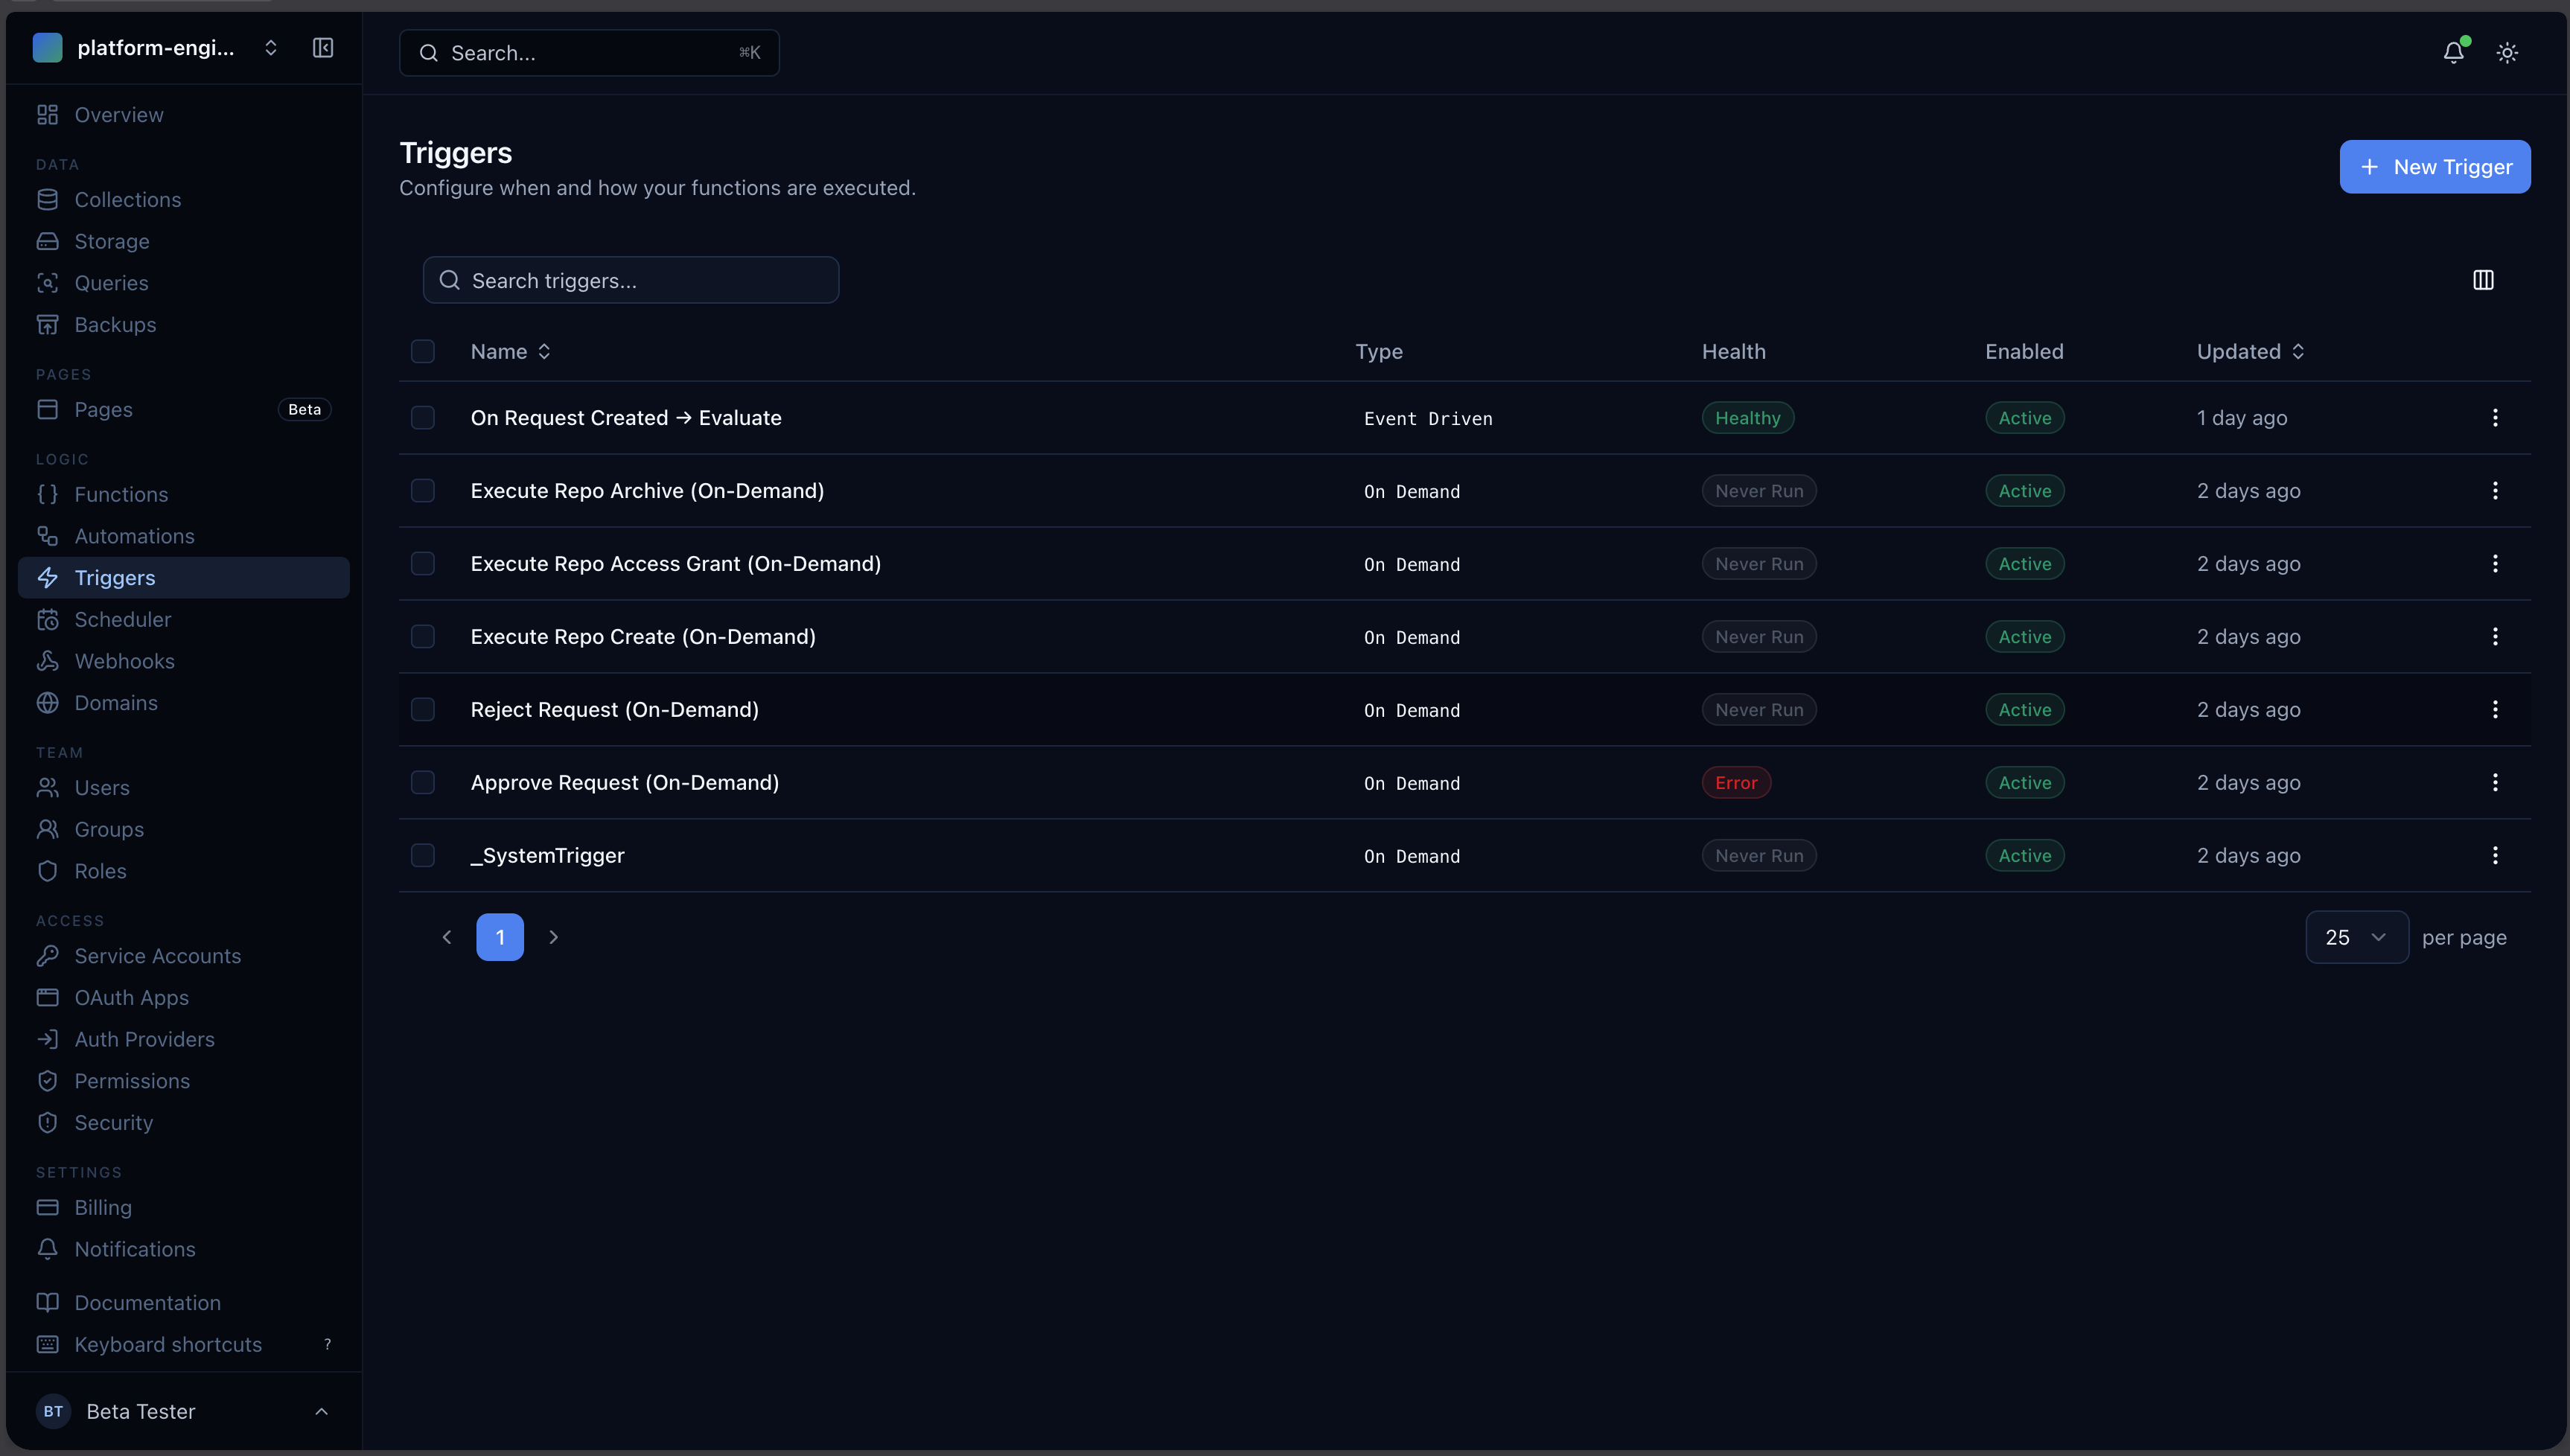Check the Execute Repo Access Grant row
The image size is (2570, 1456).
point(423,564)
